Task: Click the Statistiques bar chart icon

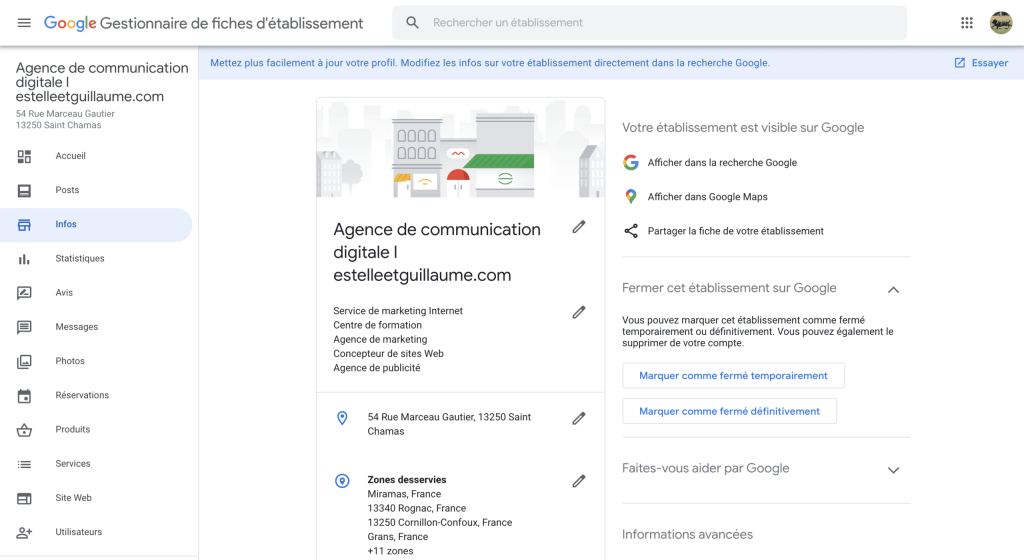Action: [x=24, y=259]
